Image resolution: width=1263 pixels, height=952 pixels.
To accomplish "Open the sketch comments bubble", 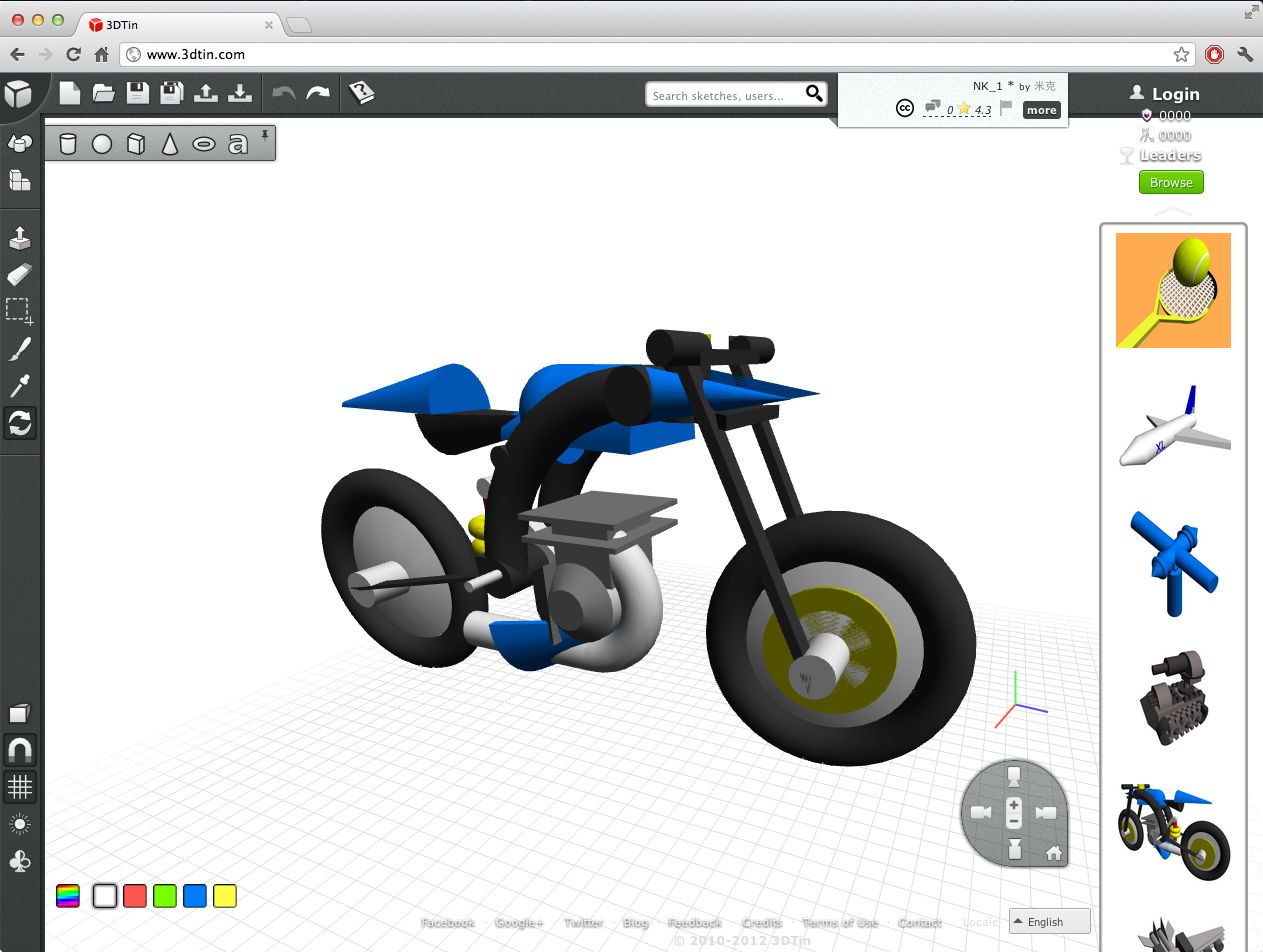I will 933,108.
